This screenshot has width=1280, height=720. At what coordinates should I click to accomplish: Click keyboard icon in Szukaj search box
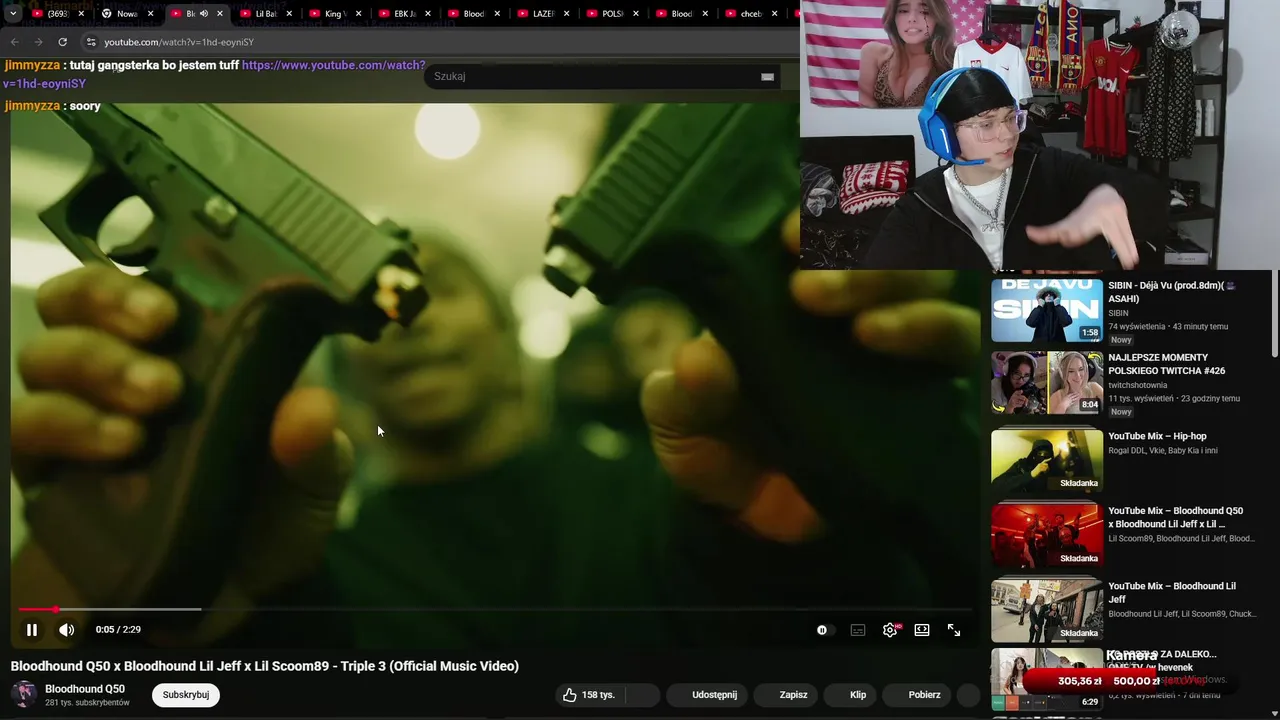coord(767,77)
